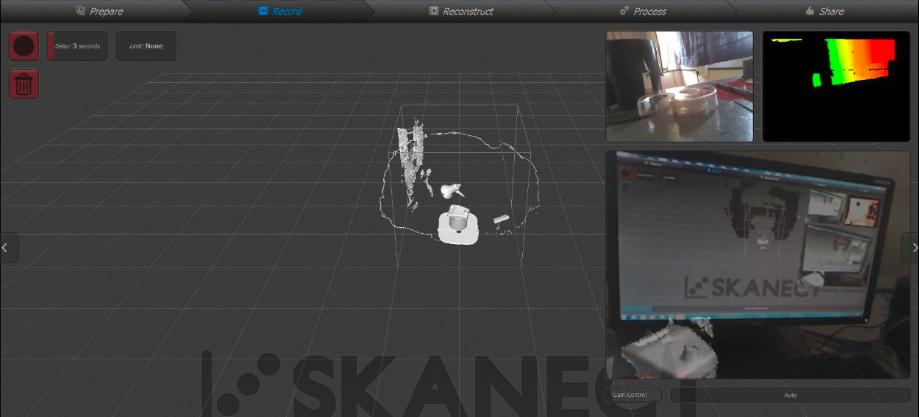Image resolution: width=919 pixels, height=417 pixels.
Task: Click the scanned object in 3D viewport
Action: pyautogui.click(x=458, y=225)
